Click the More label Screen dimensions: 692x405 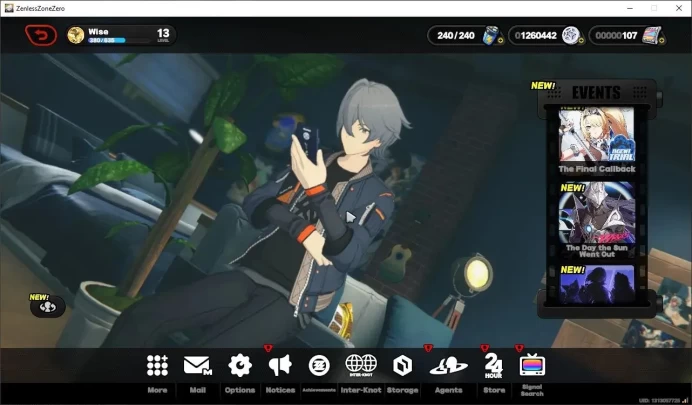pos(157,390)
